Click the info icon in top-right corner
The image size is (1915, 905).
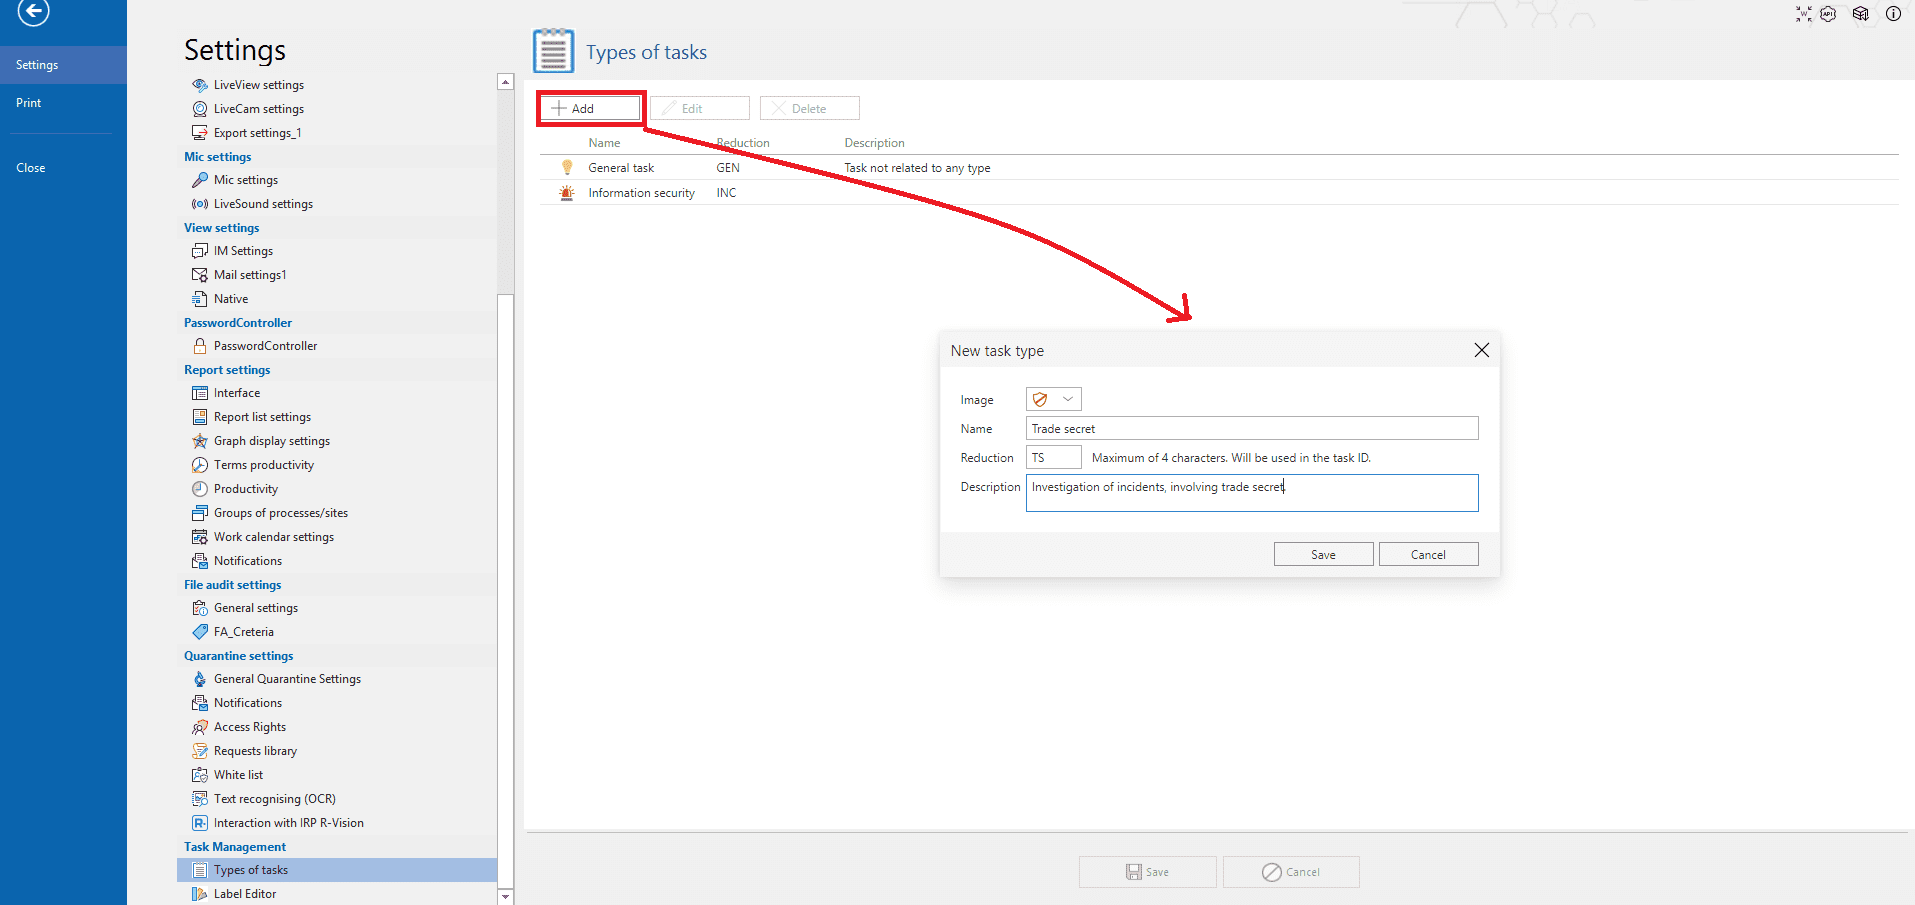pyautogui.click(x=1893, y=14)
